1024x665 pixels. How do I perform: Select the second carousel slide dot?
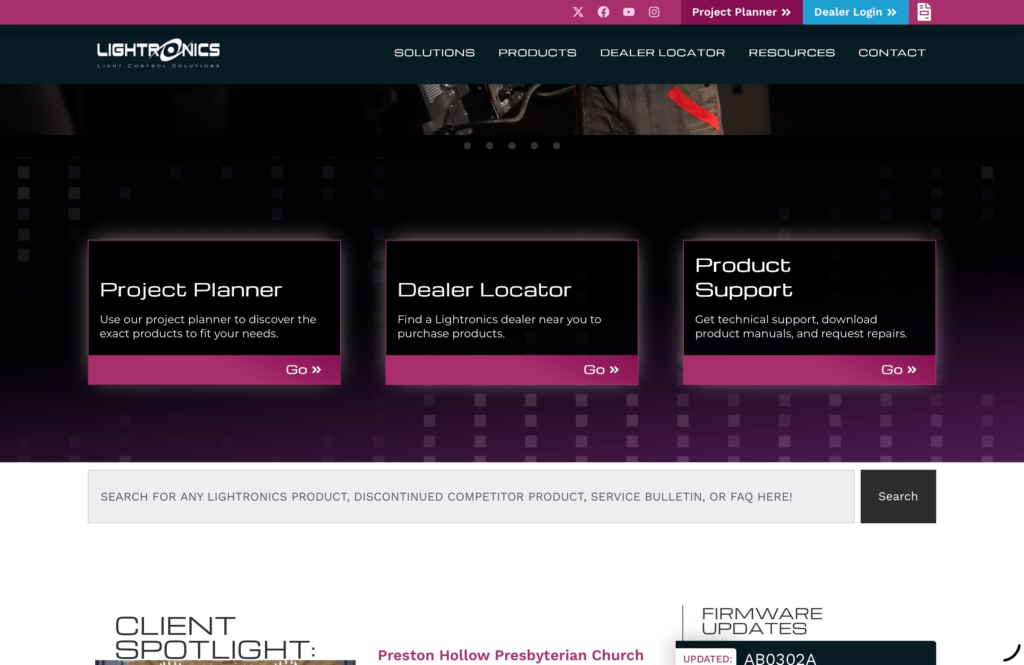click(x=489, y=146)
